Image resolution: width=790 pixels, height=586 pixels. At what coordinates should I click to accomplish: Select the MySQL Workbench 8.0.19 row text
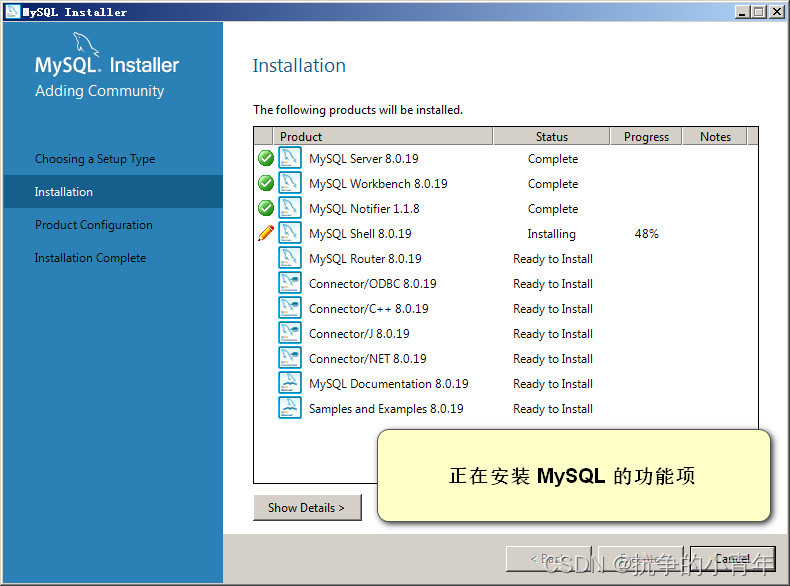(x=378, y=184)
